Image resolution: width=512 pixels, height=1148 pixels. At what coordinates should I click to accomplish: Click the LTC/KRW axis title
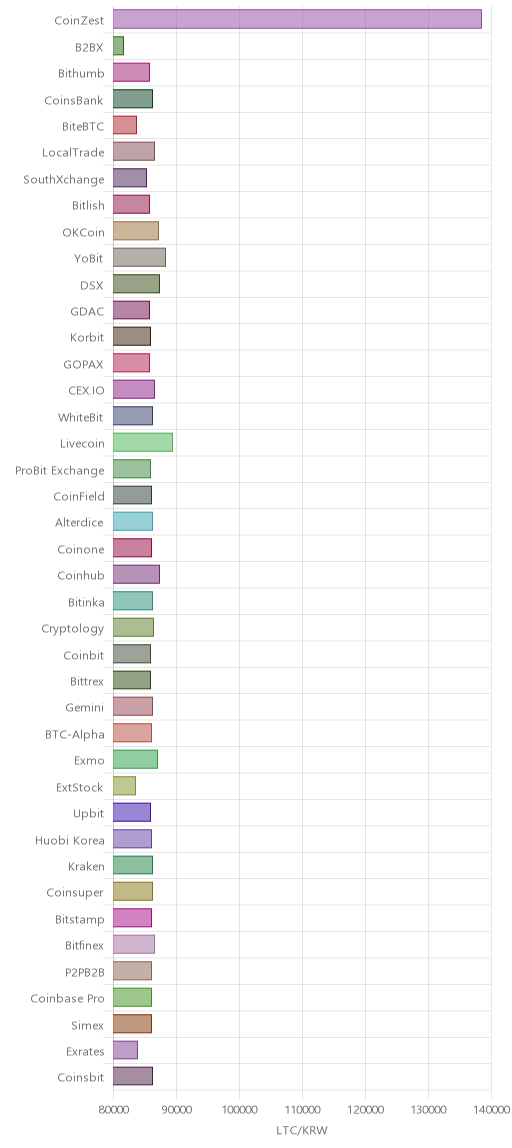302,1130
